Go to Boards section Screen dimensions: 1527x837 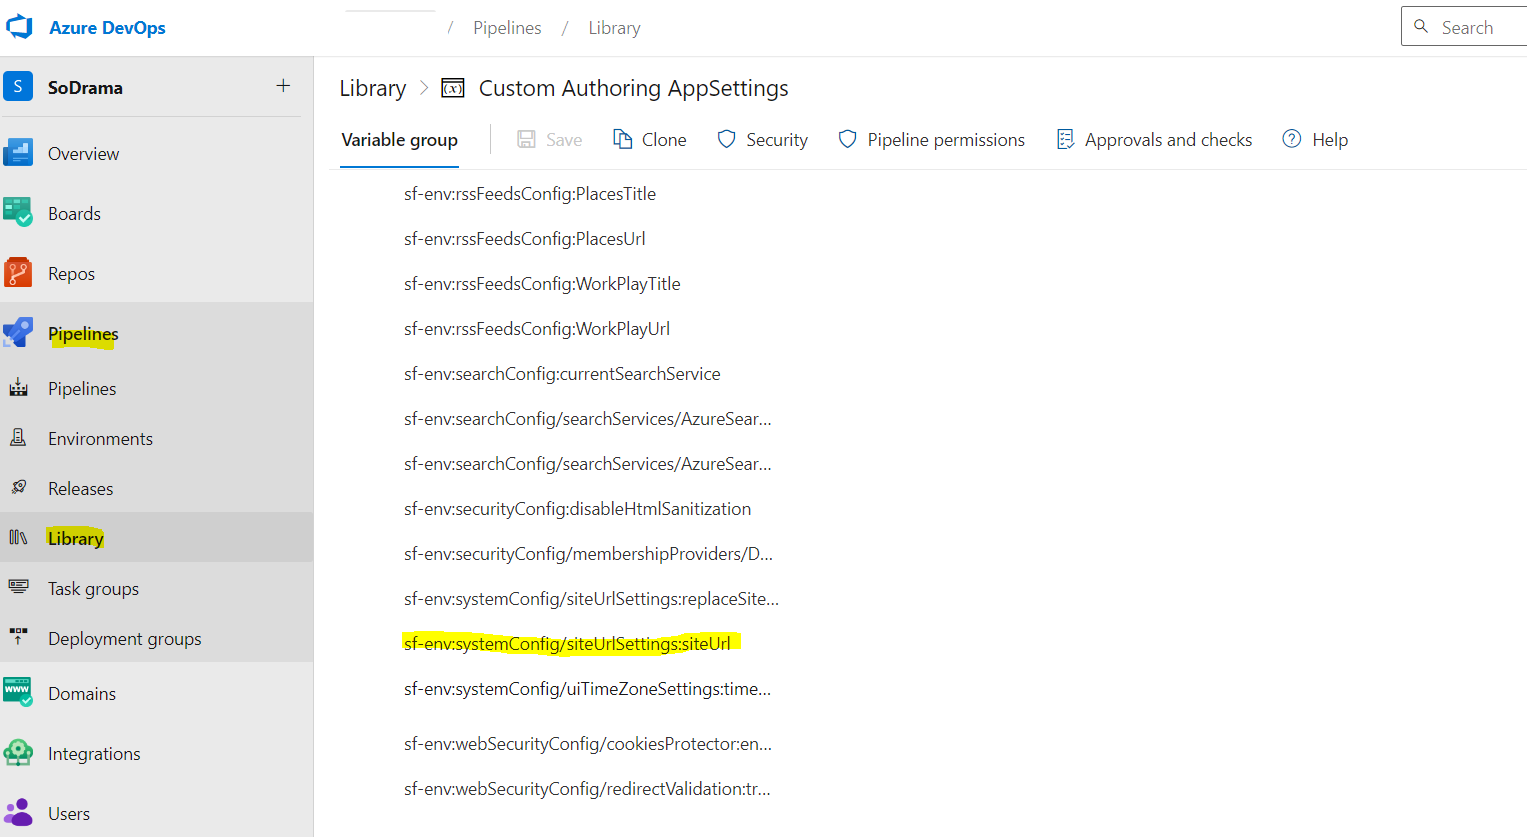pos(74,214)
